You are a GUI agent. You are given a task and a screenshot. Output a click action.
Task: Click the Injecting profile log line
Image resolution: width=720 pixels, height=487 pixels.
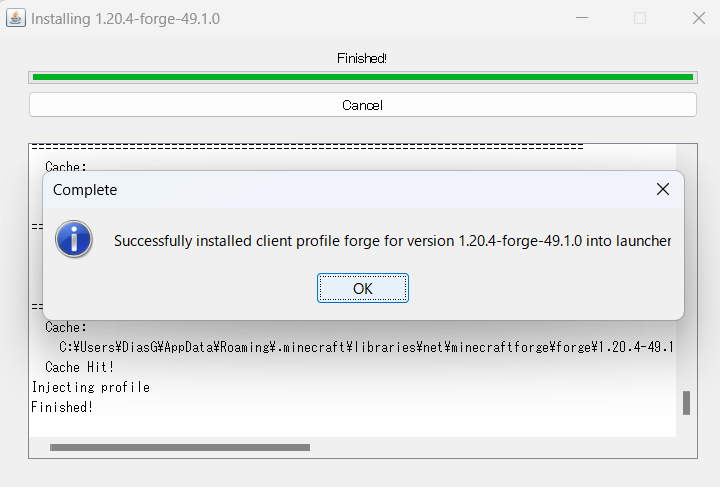coord(90,387)
